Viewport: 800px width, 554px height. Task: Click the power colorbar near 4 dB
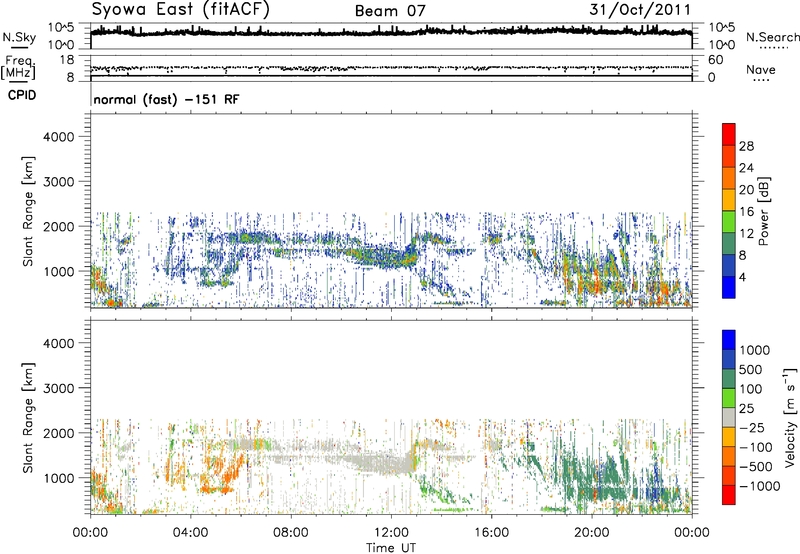tap(729, 278)
